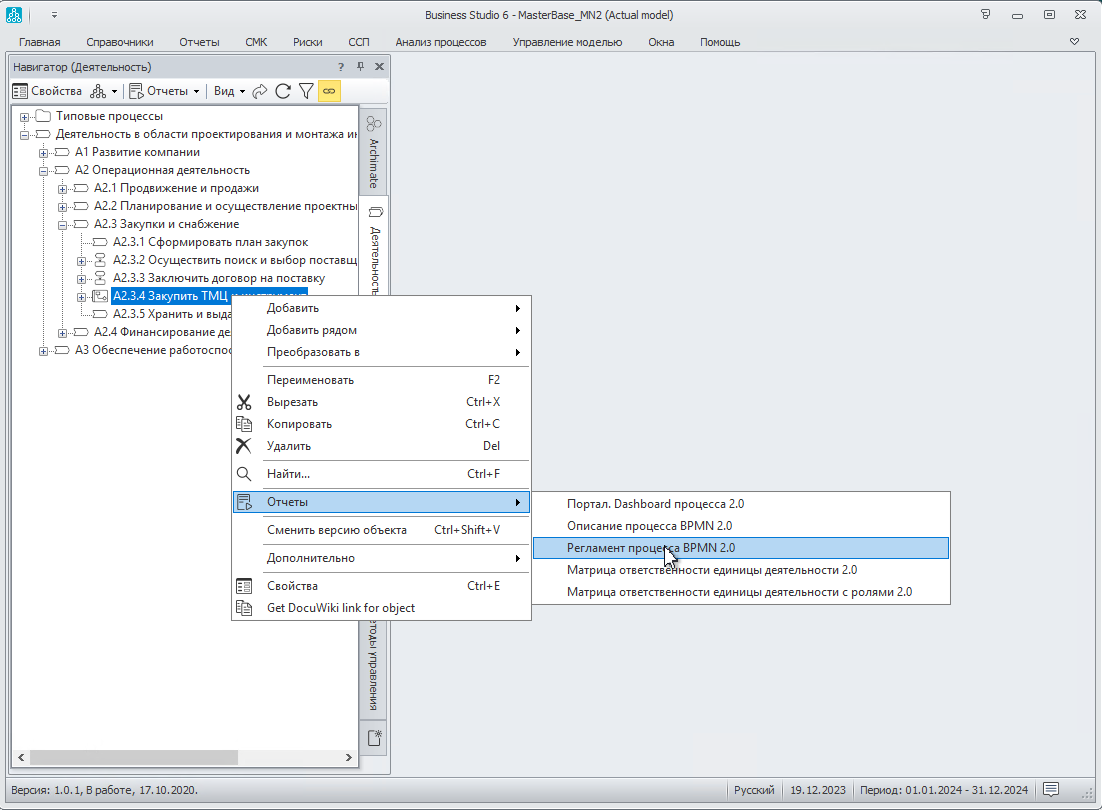1102x810 pixels.
Task: Click the Business Studio app logo icon
Action: 15,15
